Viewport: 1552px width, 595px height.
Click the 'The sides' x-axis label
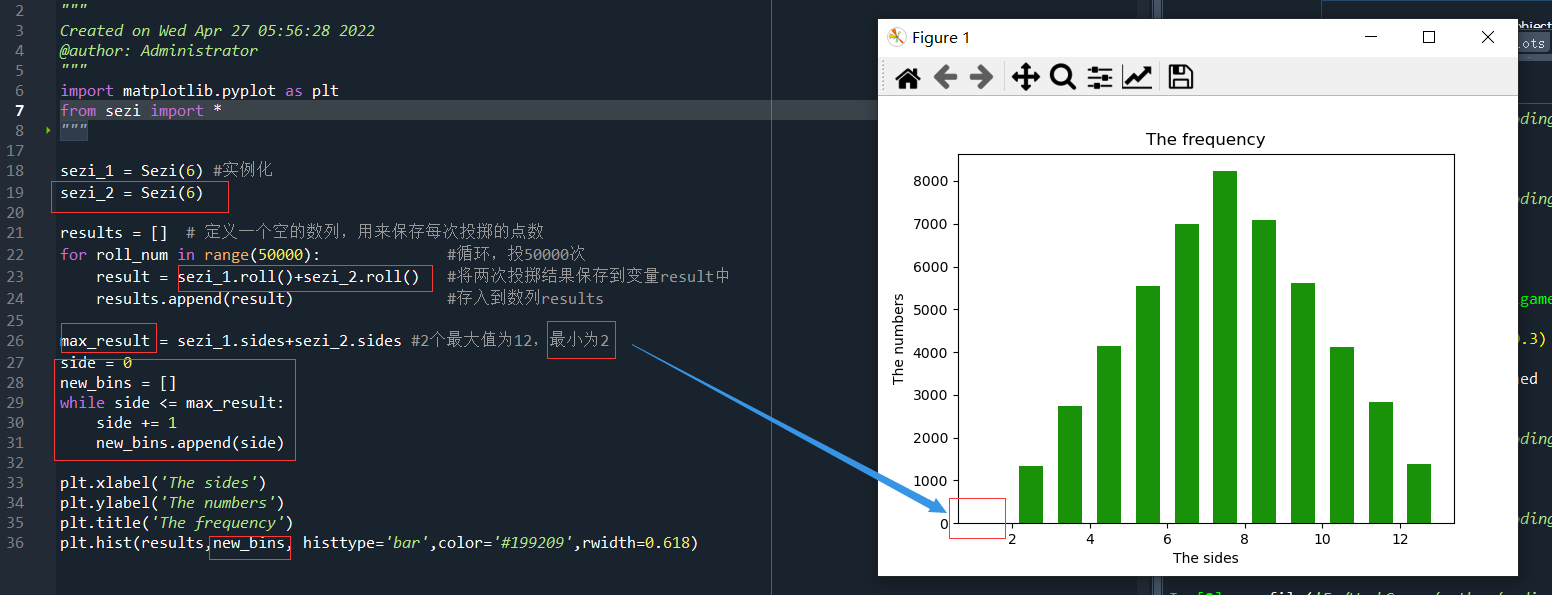point(1205,558)
